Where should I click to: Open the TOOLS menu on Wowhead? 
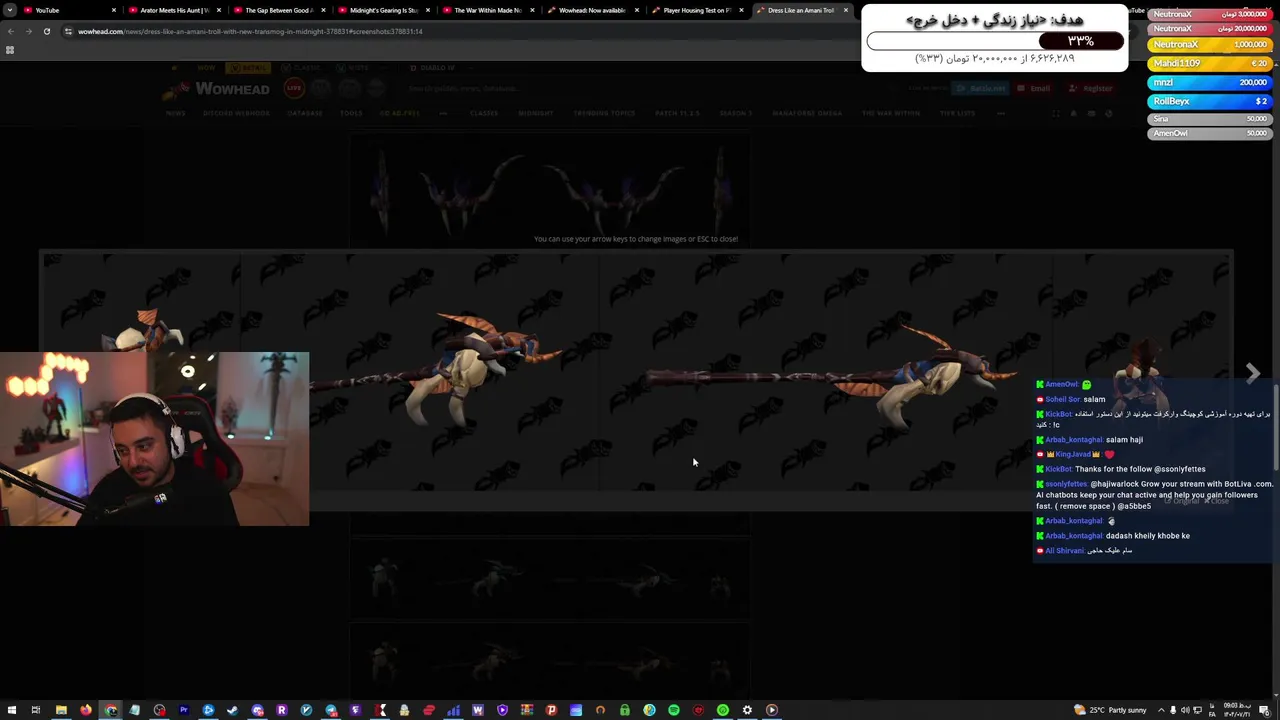351,113
